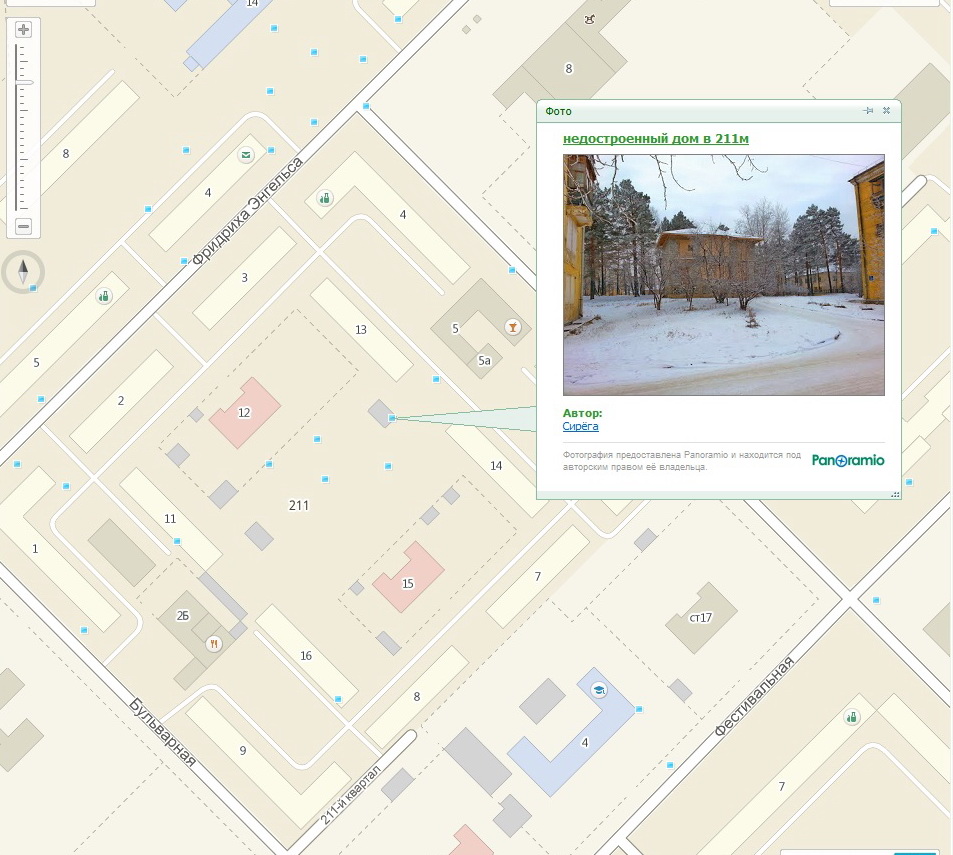Click the Panoramio logo

[x=848, y=461]
